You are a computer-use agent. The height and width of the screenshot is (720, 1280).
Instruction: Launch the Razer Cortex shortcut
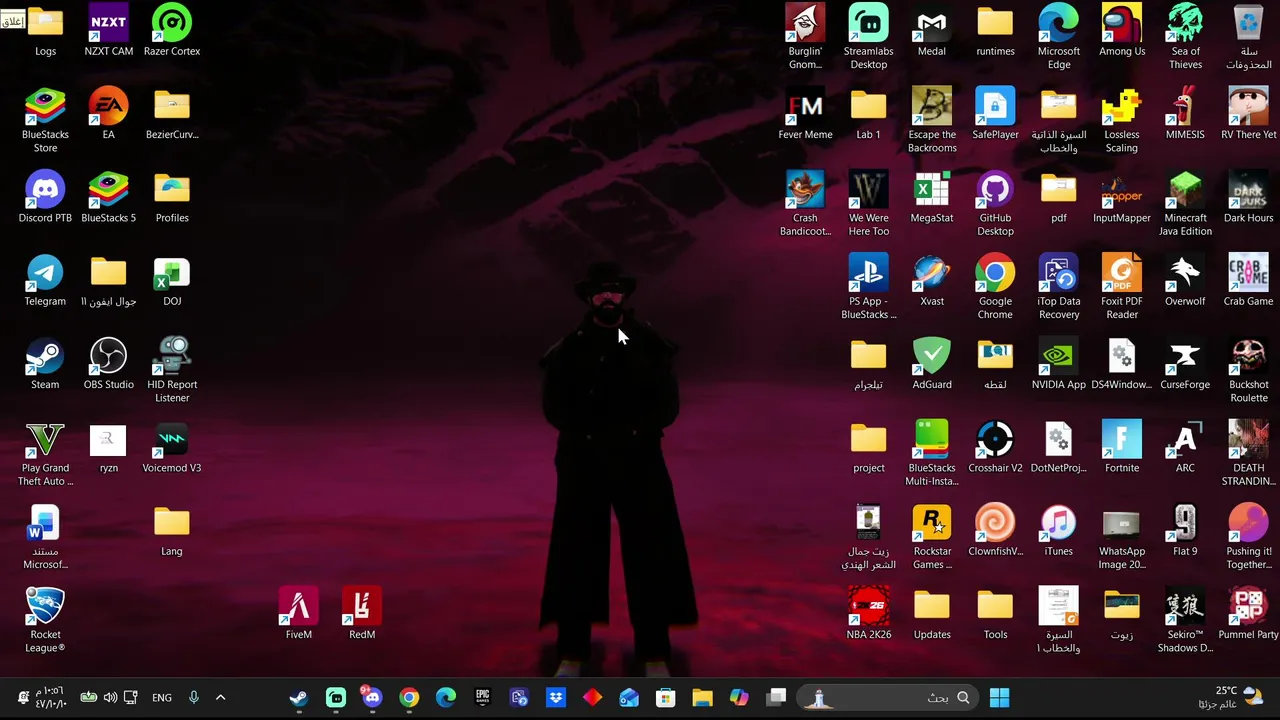pyautogui.click(x=172, y=31)
